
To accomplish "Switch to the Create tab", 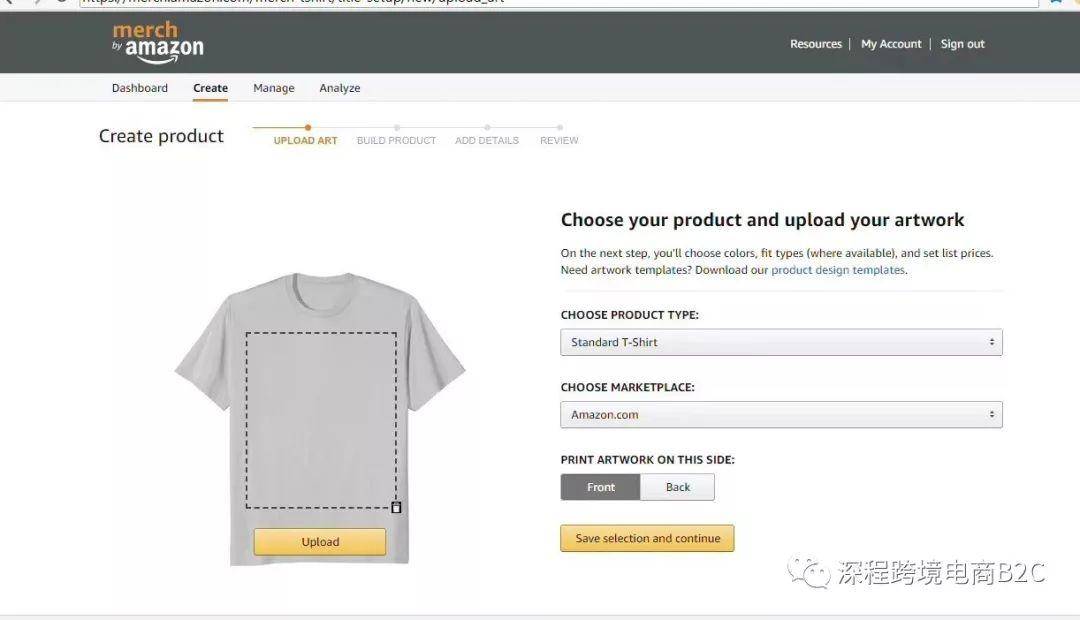I will click(x=210, y=88).
